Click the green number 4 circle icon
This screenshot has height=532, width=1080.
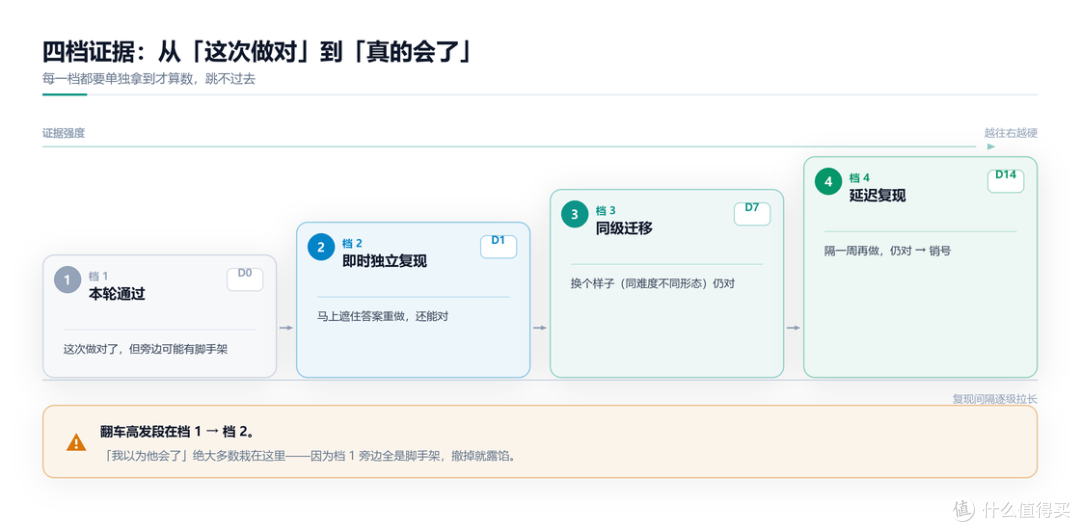828,181
